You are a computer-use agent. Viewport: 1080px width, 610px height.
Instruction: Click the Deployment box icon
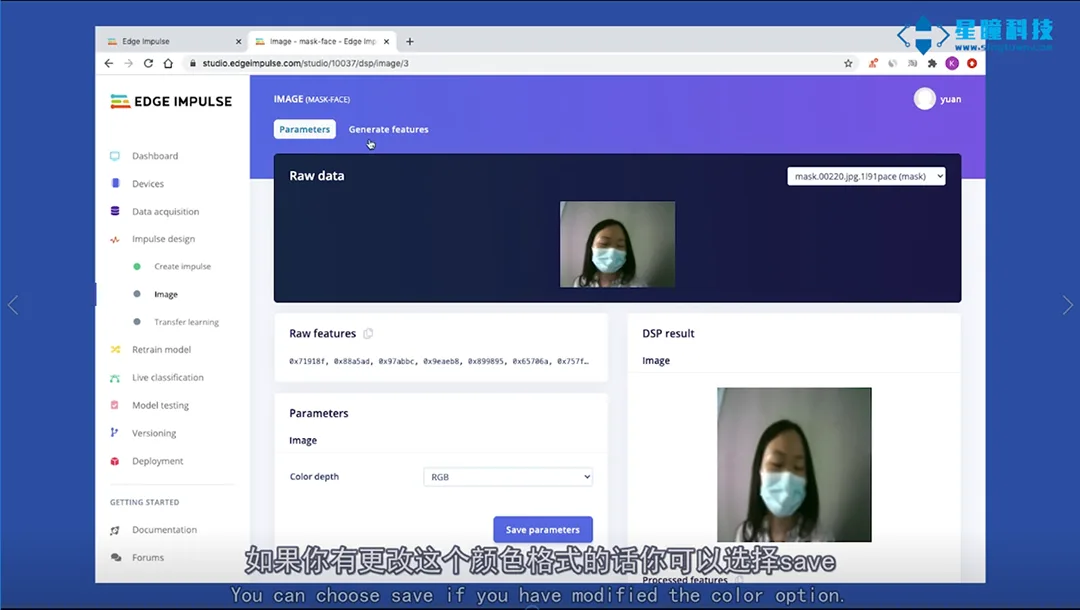click(x=115, y=461)
